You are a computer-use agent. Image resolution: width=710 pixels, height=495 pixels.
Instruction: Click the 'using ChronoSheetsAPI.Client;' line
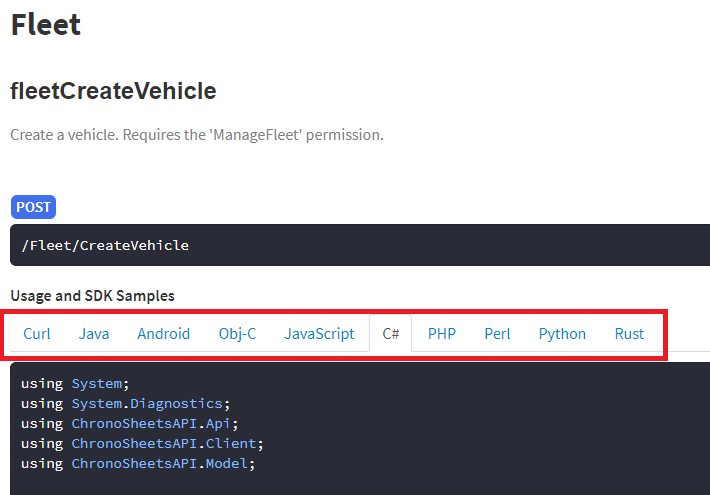[x=142, y=444]
